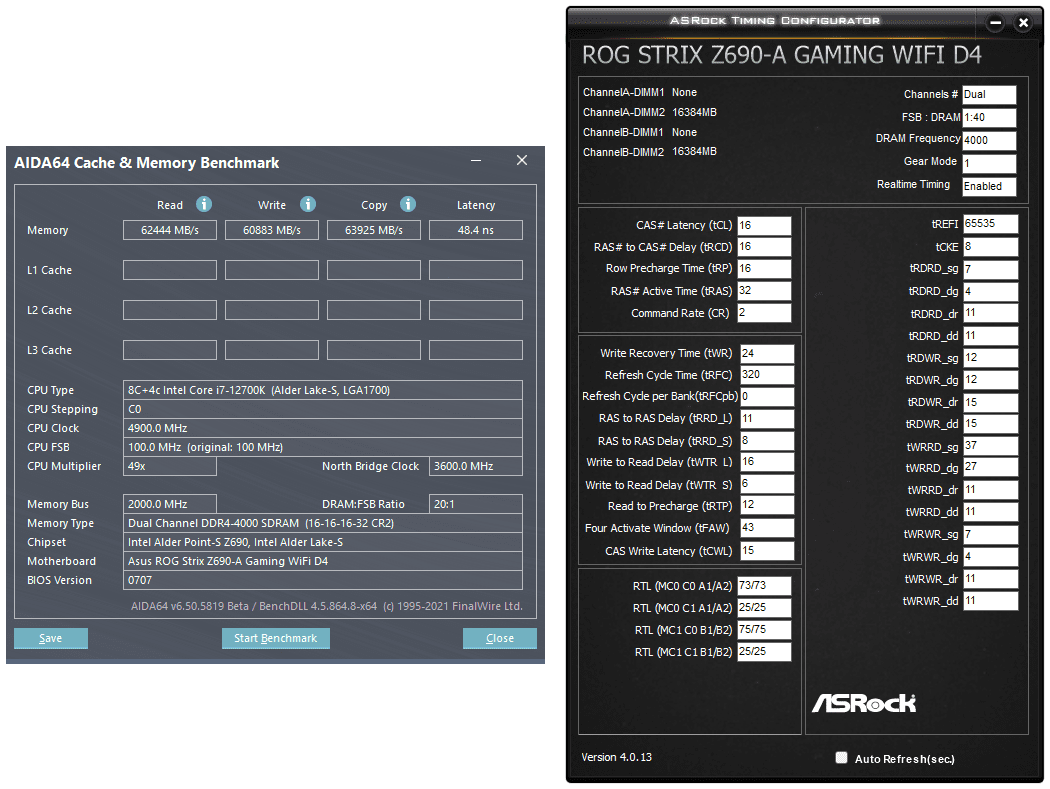Screen dimensions: 1050x789
Task: Click the tWTR_S value field
Action: pos(767,484)
